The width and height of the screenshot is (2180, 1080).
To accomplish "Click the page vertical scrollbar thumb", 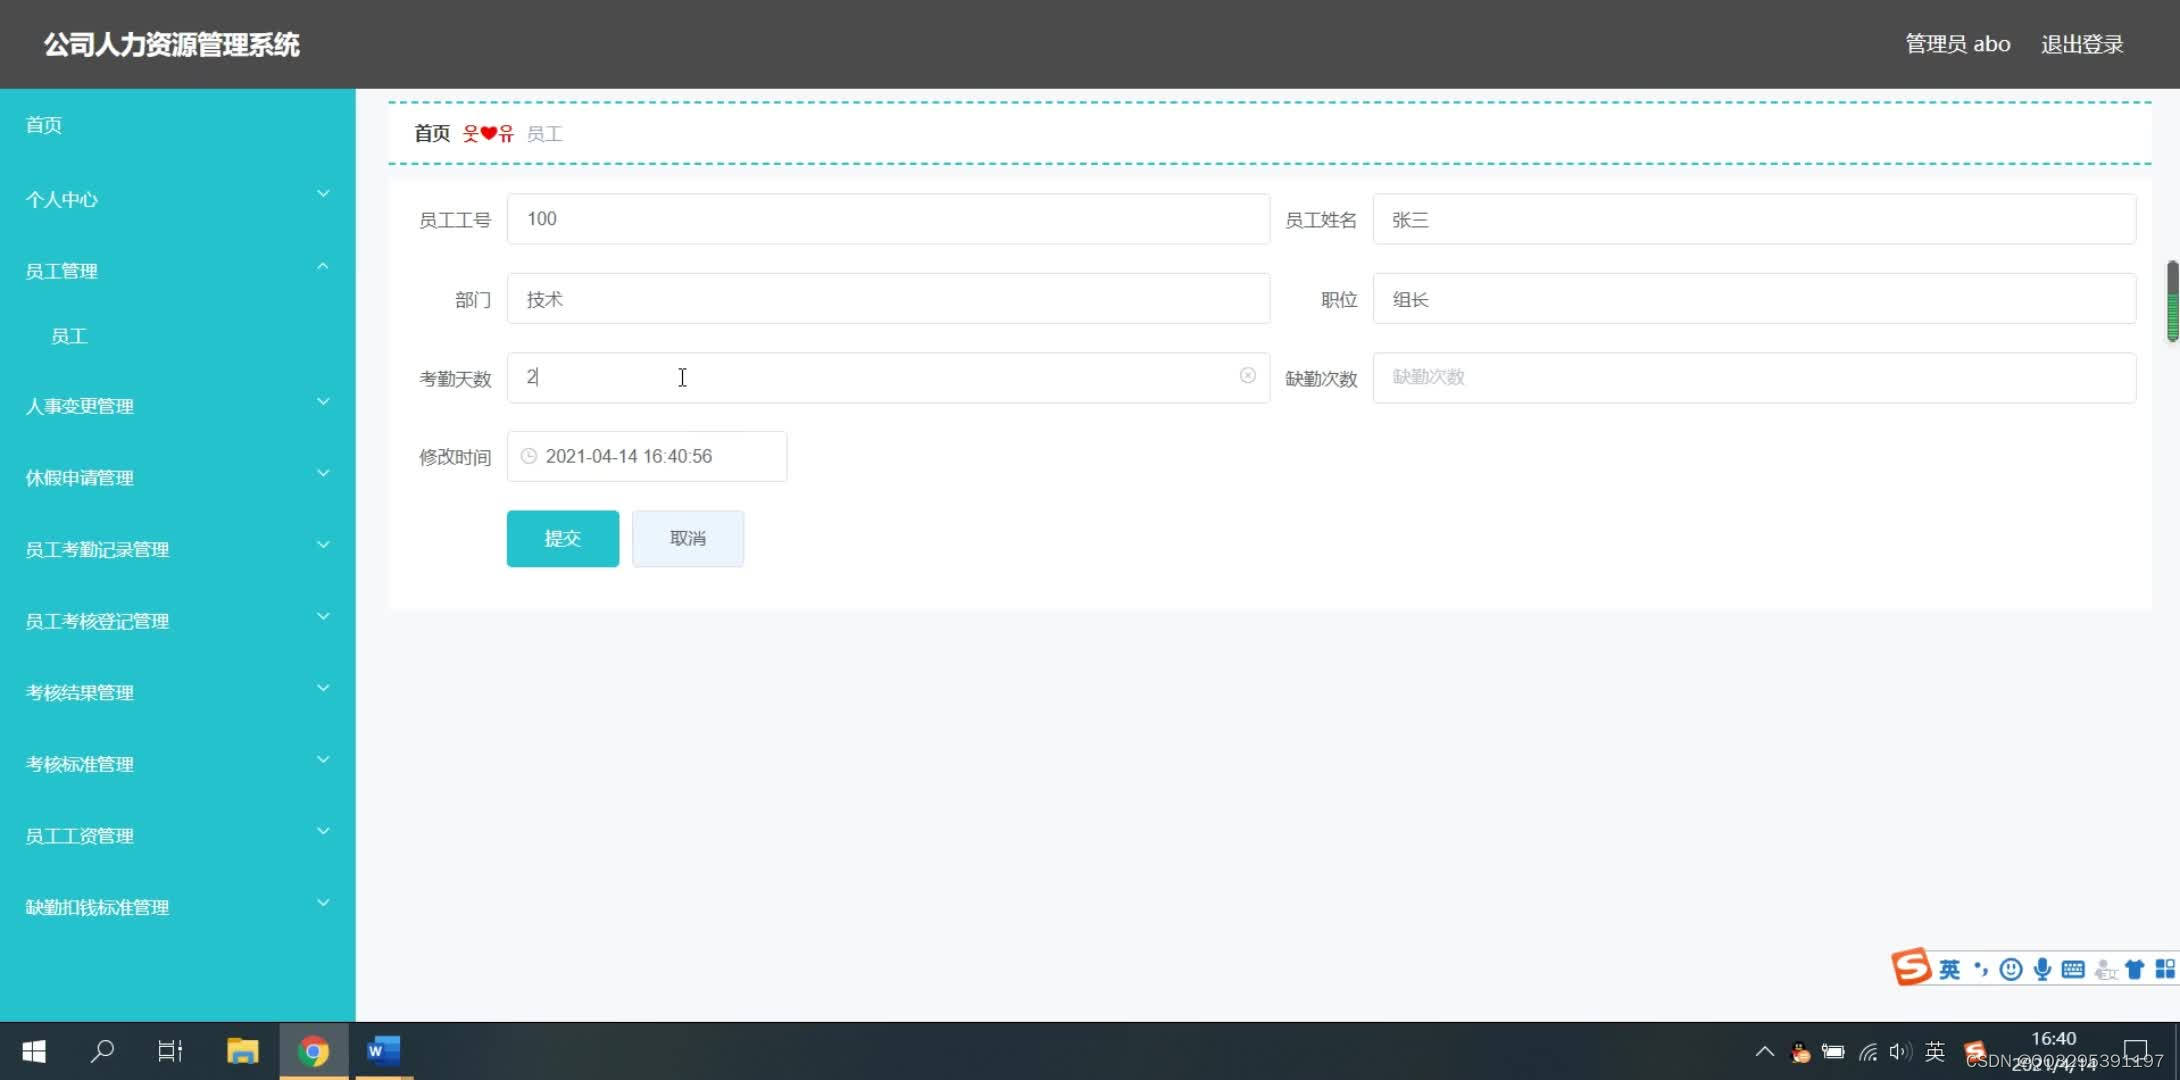I will click(2172, 301).
